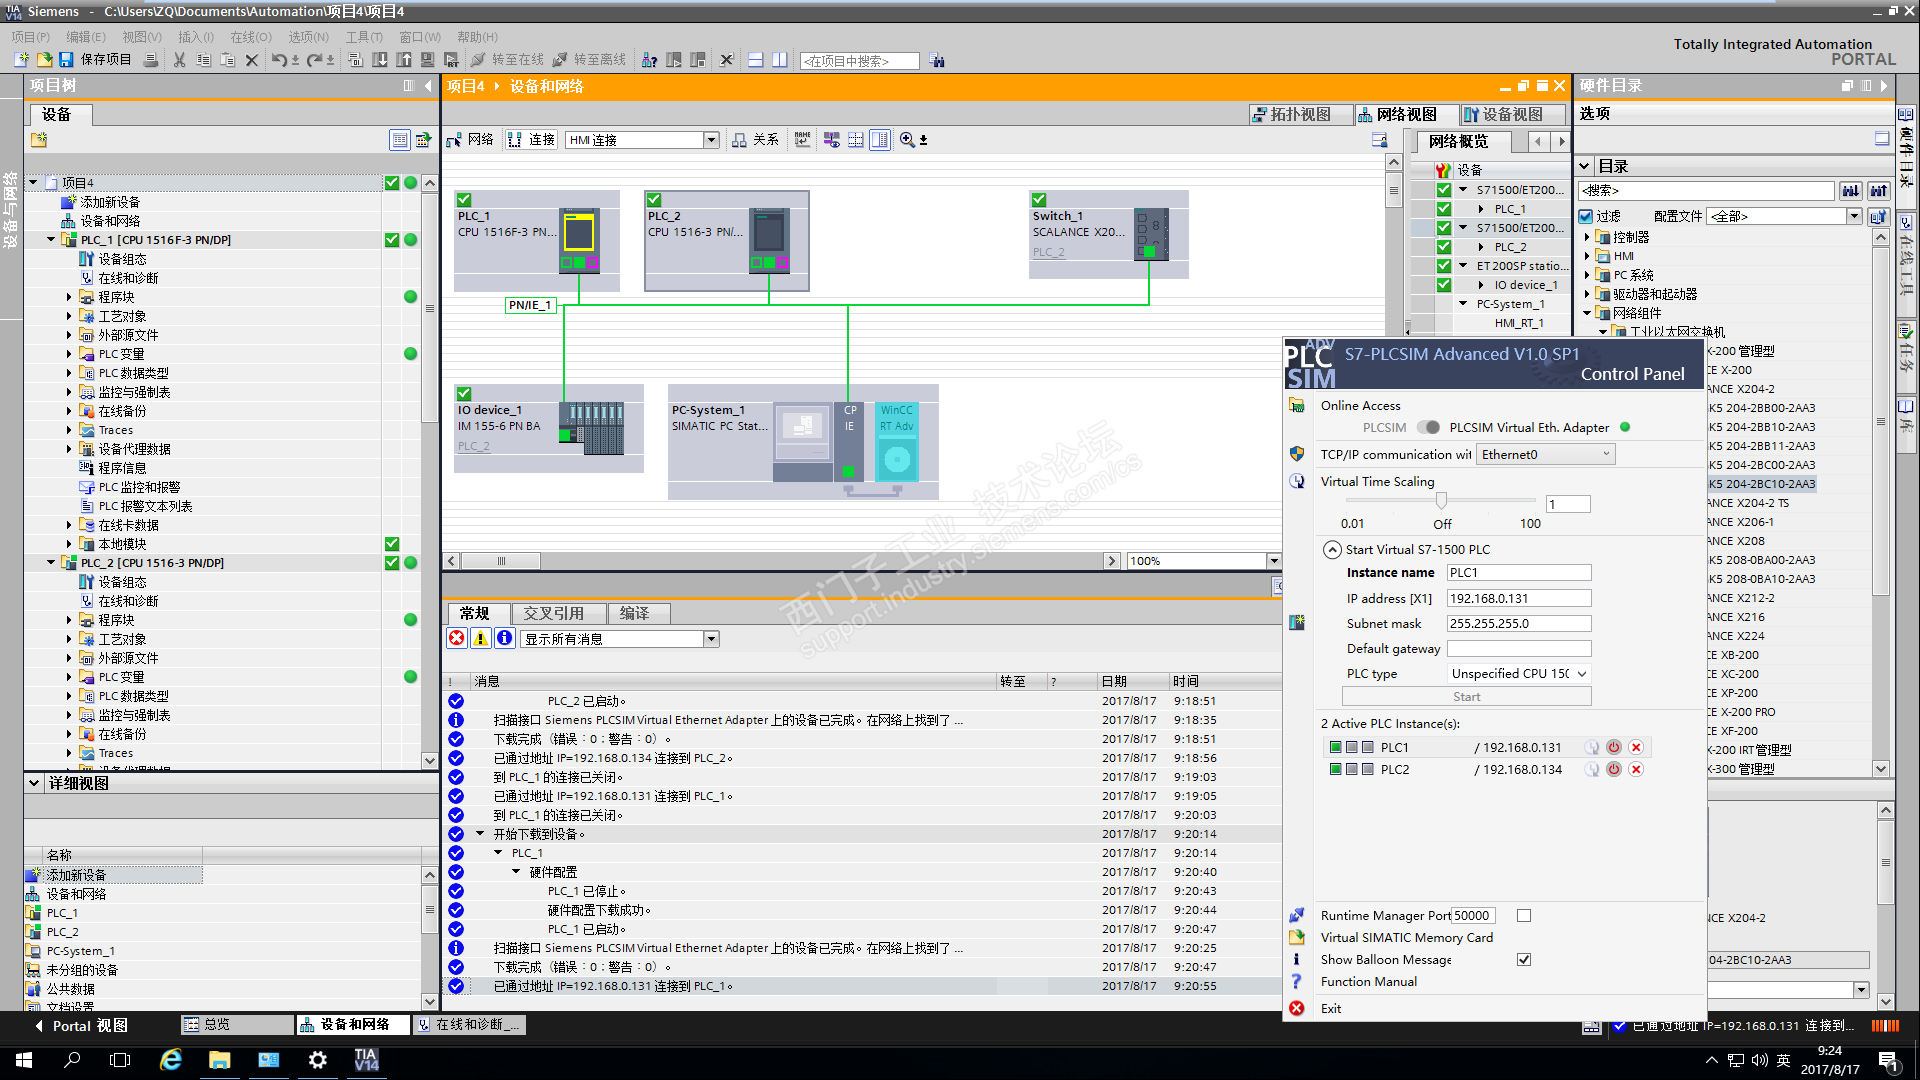Click the Virtual Time Scaling slider handle
This screenshot has width=1920, height=1080.
pos(1441,500)
